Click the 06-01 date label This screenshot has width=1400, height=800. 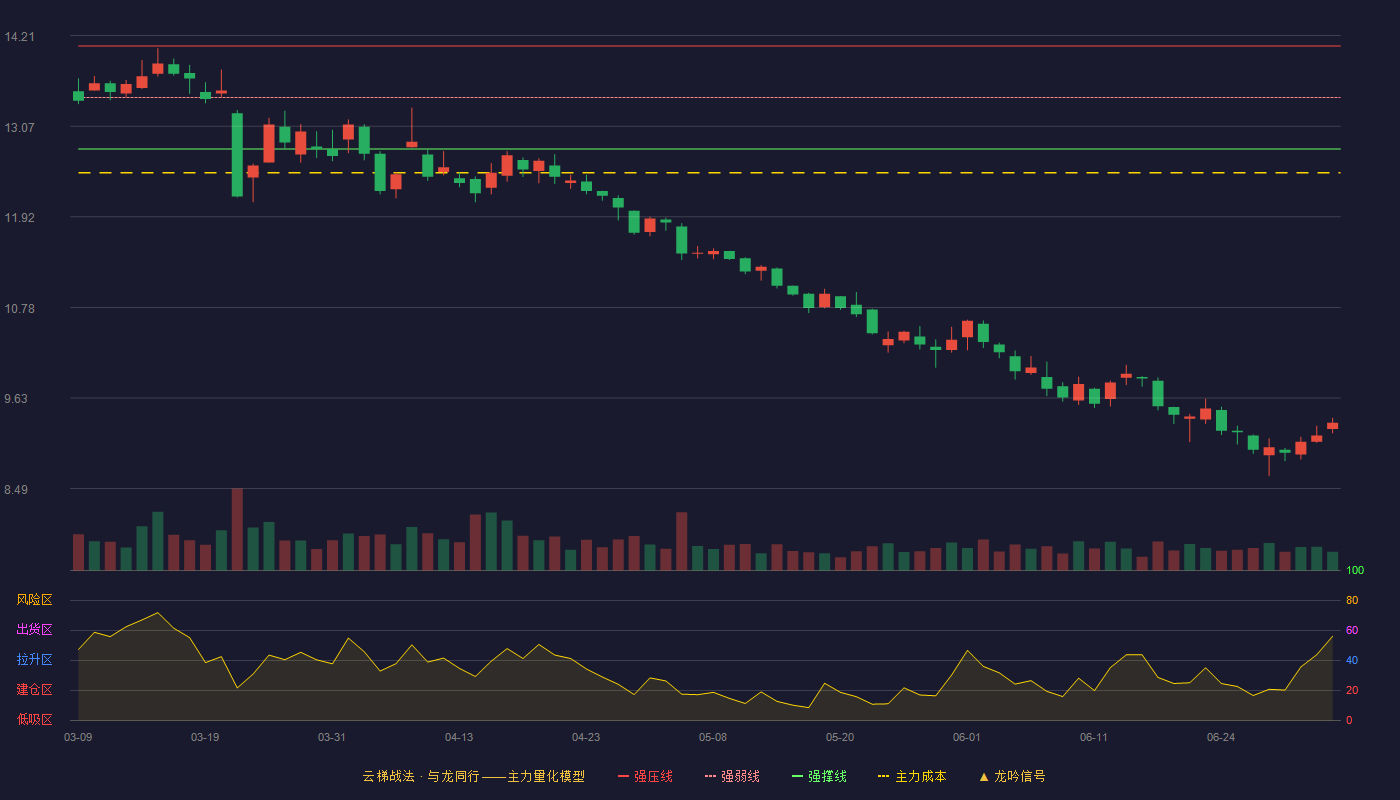coord(967,737)
